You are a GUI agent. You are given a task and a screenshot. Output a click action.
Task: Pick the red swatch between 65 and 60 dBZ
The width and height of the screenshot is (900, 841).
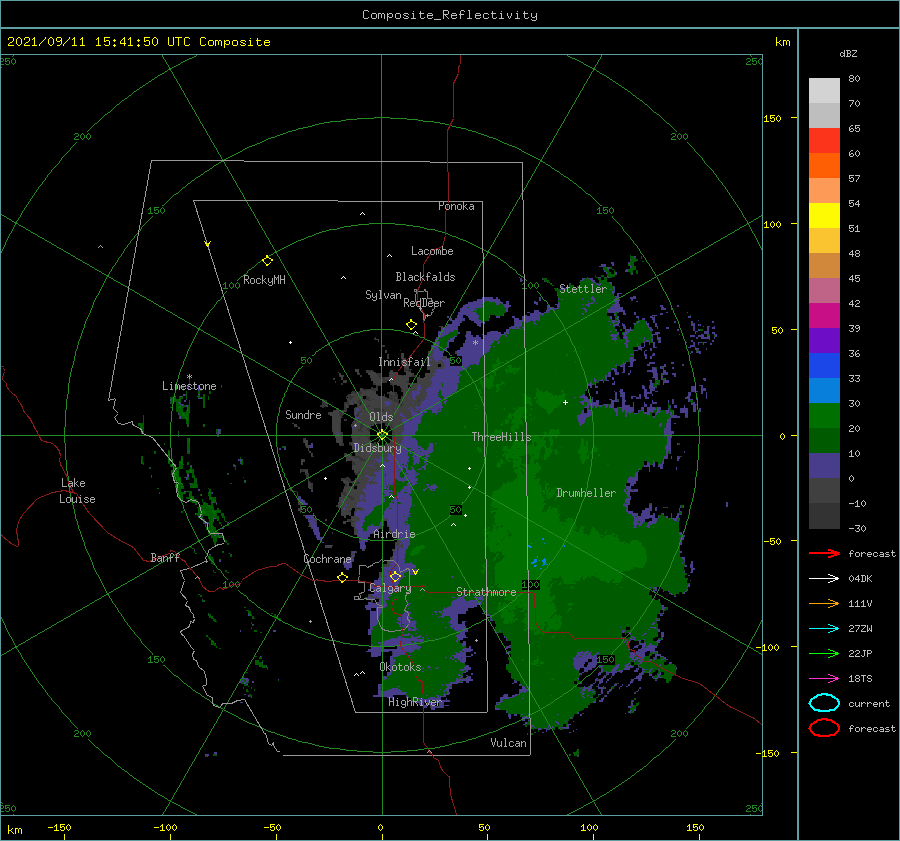(x=824, y=140)
